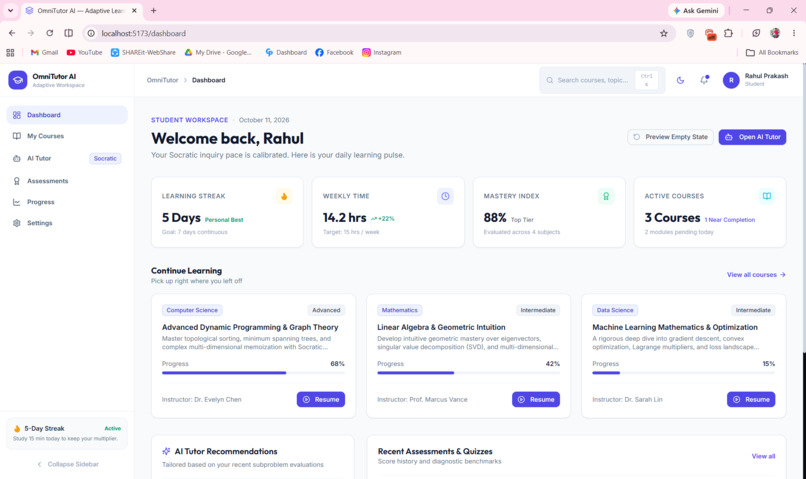
Task: Click the OmniTutor AI graduation cap logo
Action: pos(17,80)
